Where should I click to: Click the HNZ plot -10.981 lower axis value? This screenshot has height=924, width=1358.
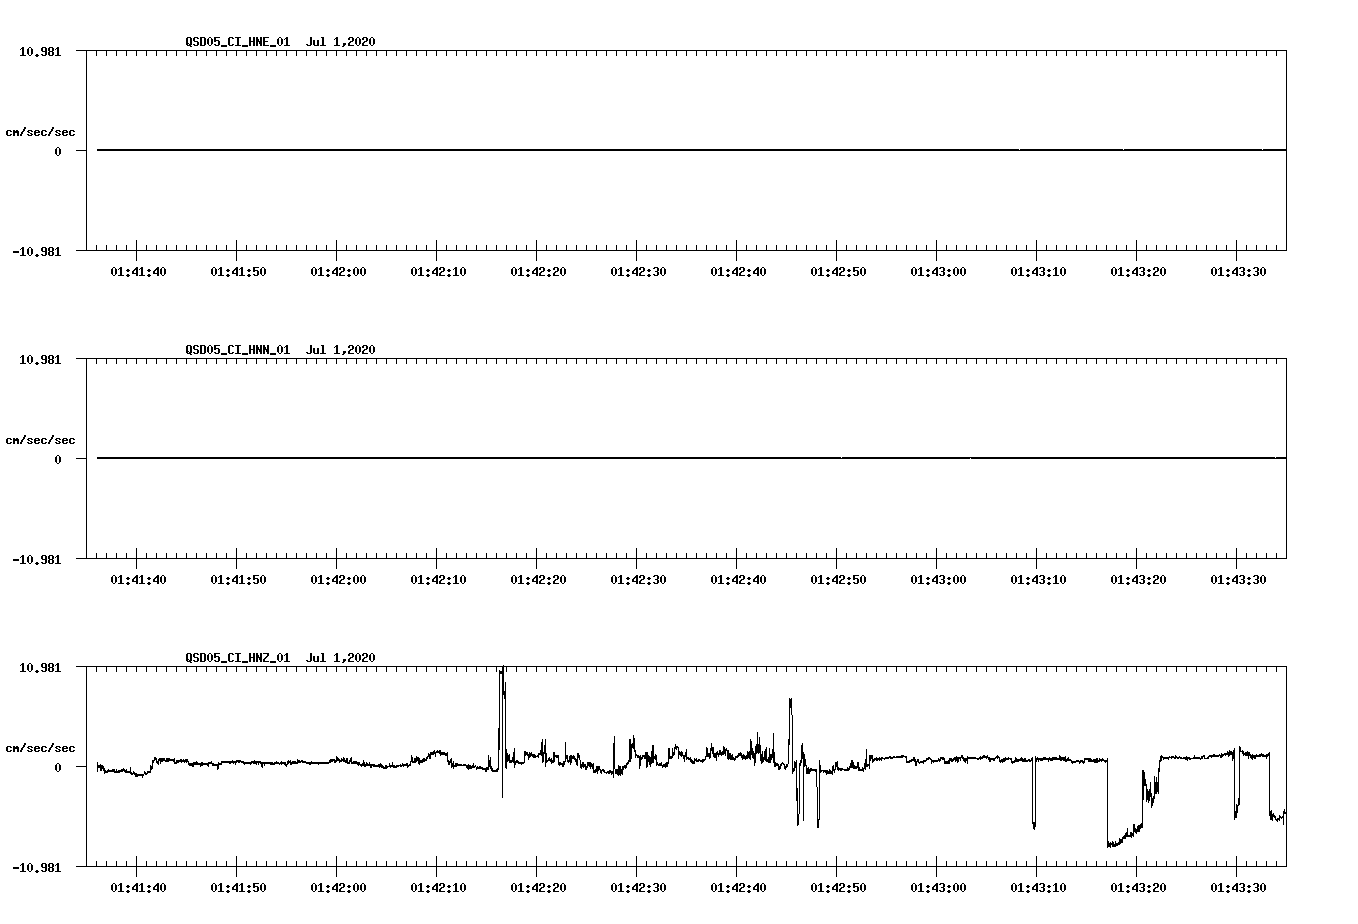pyautogui.click(x=36, y=867)
